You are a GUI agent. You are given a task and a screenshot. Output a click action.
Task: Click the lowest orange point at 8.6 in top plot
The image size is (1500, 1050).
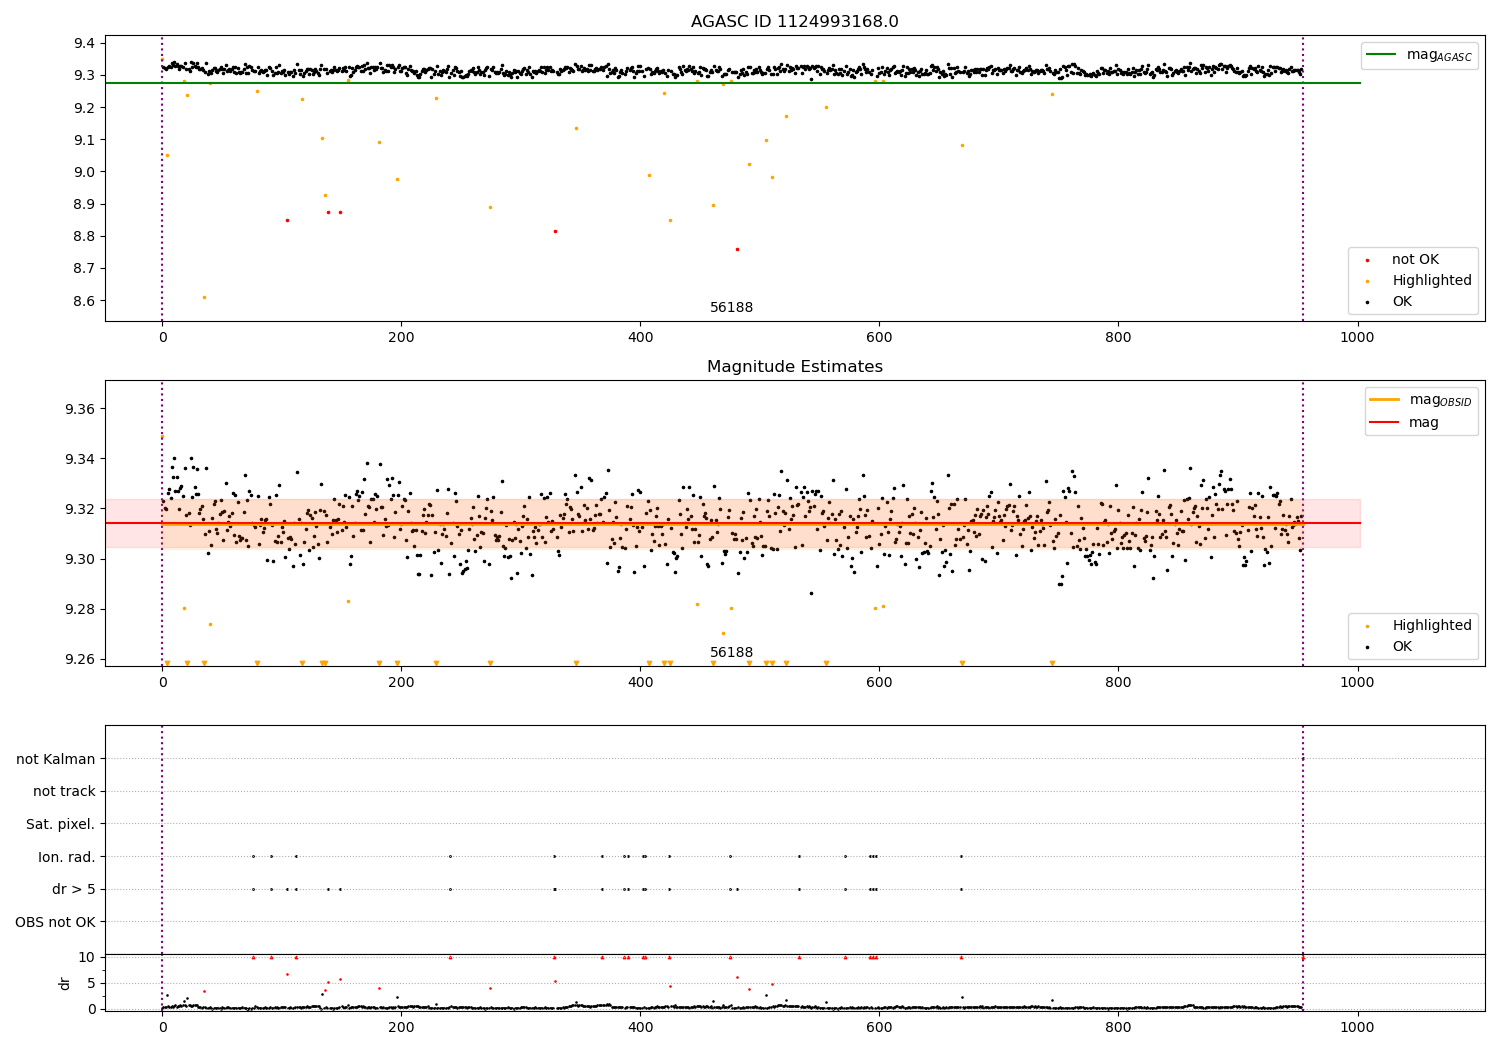tap(204, 297)
